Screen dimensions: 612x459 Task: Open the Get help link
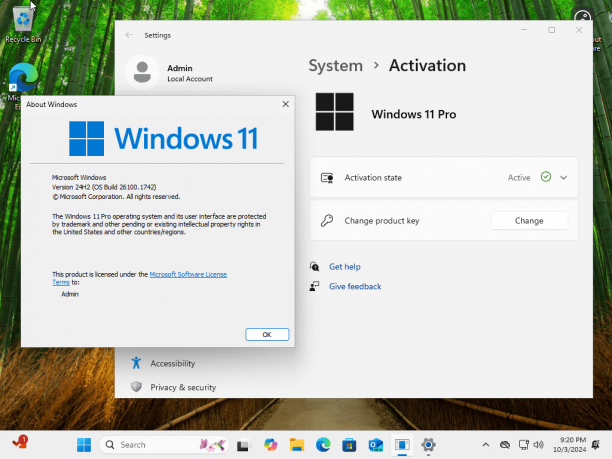pyautogui.click(x=345, y=267)
